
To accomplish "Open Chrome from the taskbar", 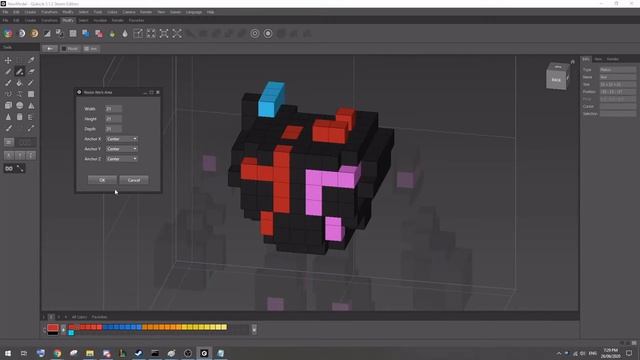I will [x=57, y=353].
